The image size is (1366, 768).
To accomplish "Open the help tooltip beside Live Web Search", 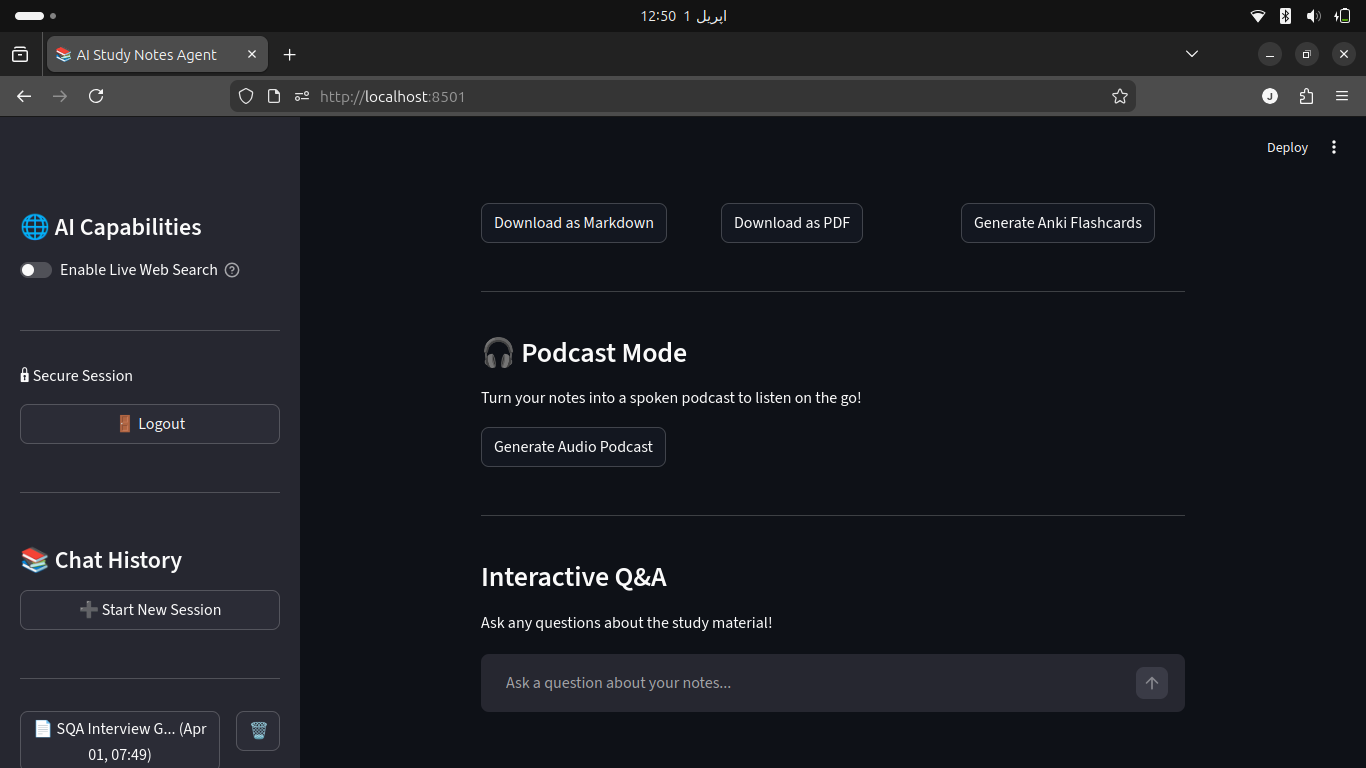I will click(232, 270).
